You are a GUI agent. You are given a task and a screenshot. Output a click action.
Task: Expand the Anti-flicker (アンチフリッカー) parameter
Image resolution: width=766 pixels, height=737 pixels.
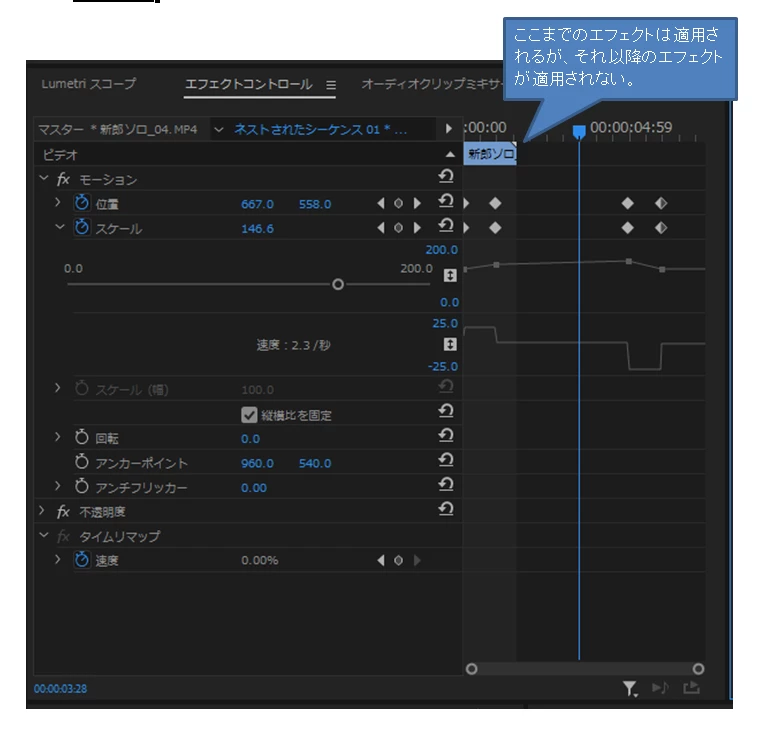tap(58, 486)
